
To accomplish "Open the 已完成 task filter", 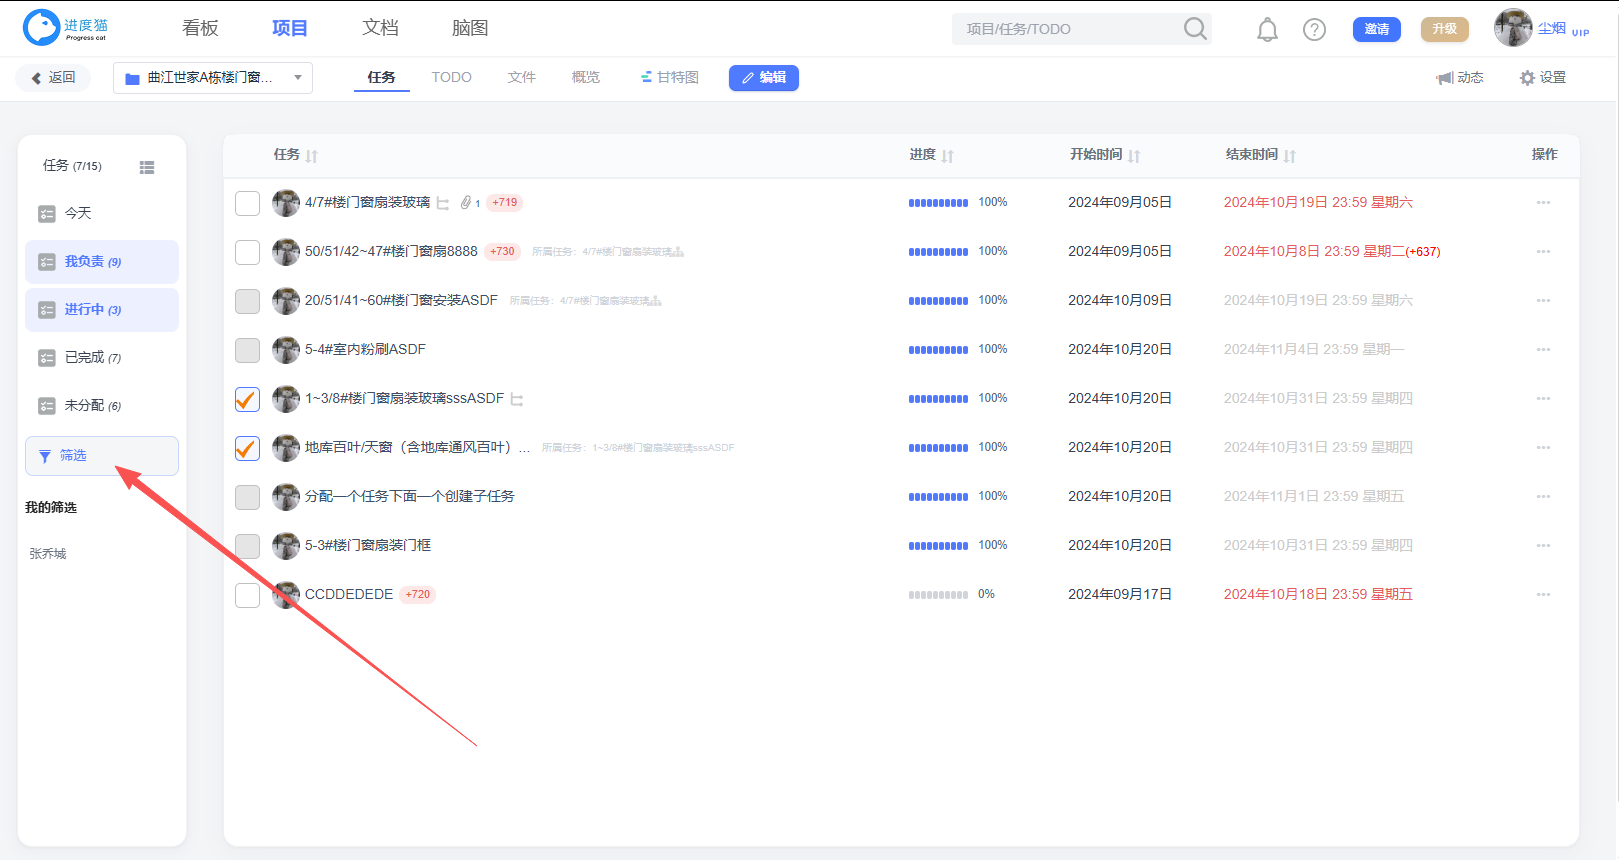I will point(102,357).
